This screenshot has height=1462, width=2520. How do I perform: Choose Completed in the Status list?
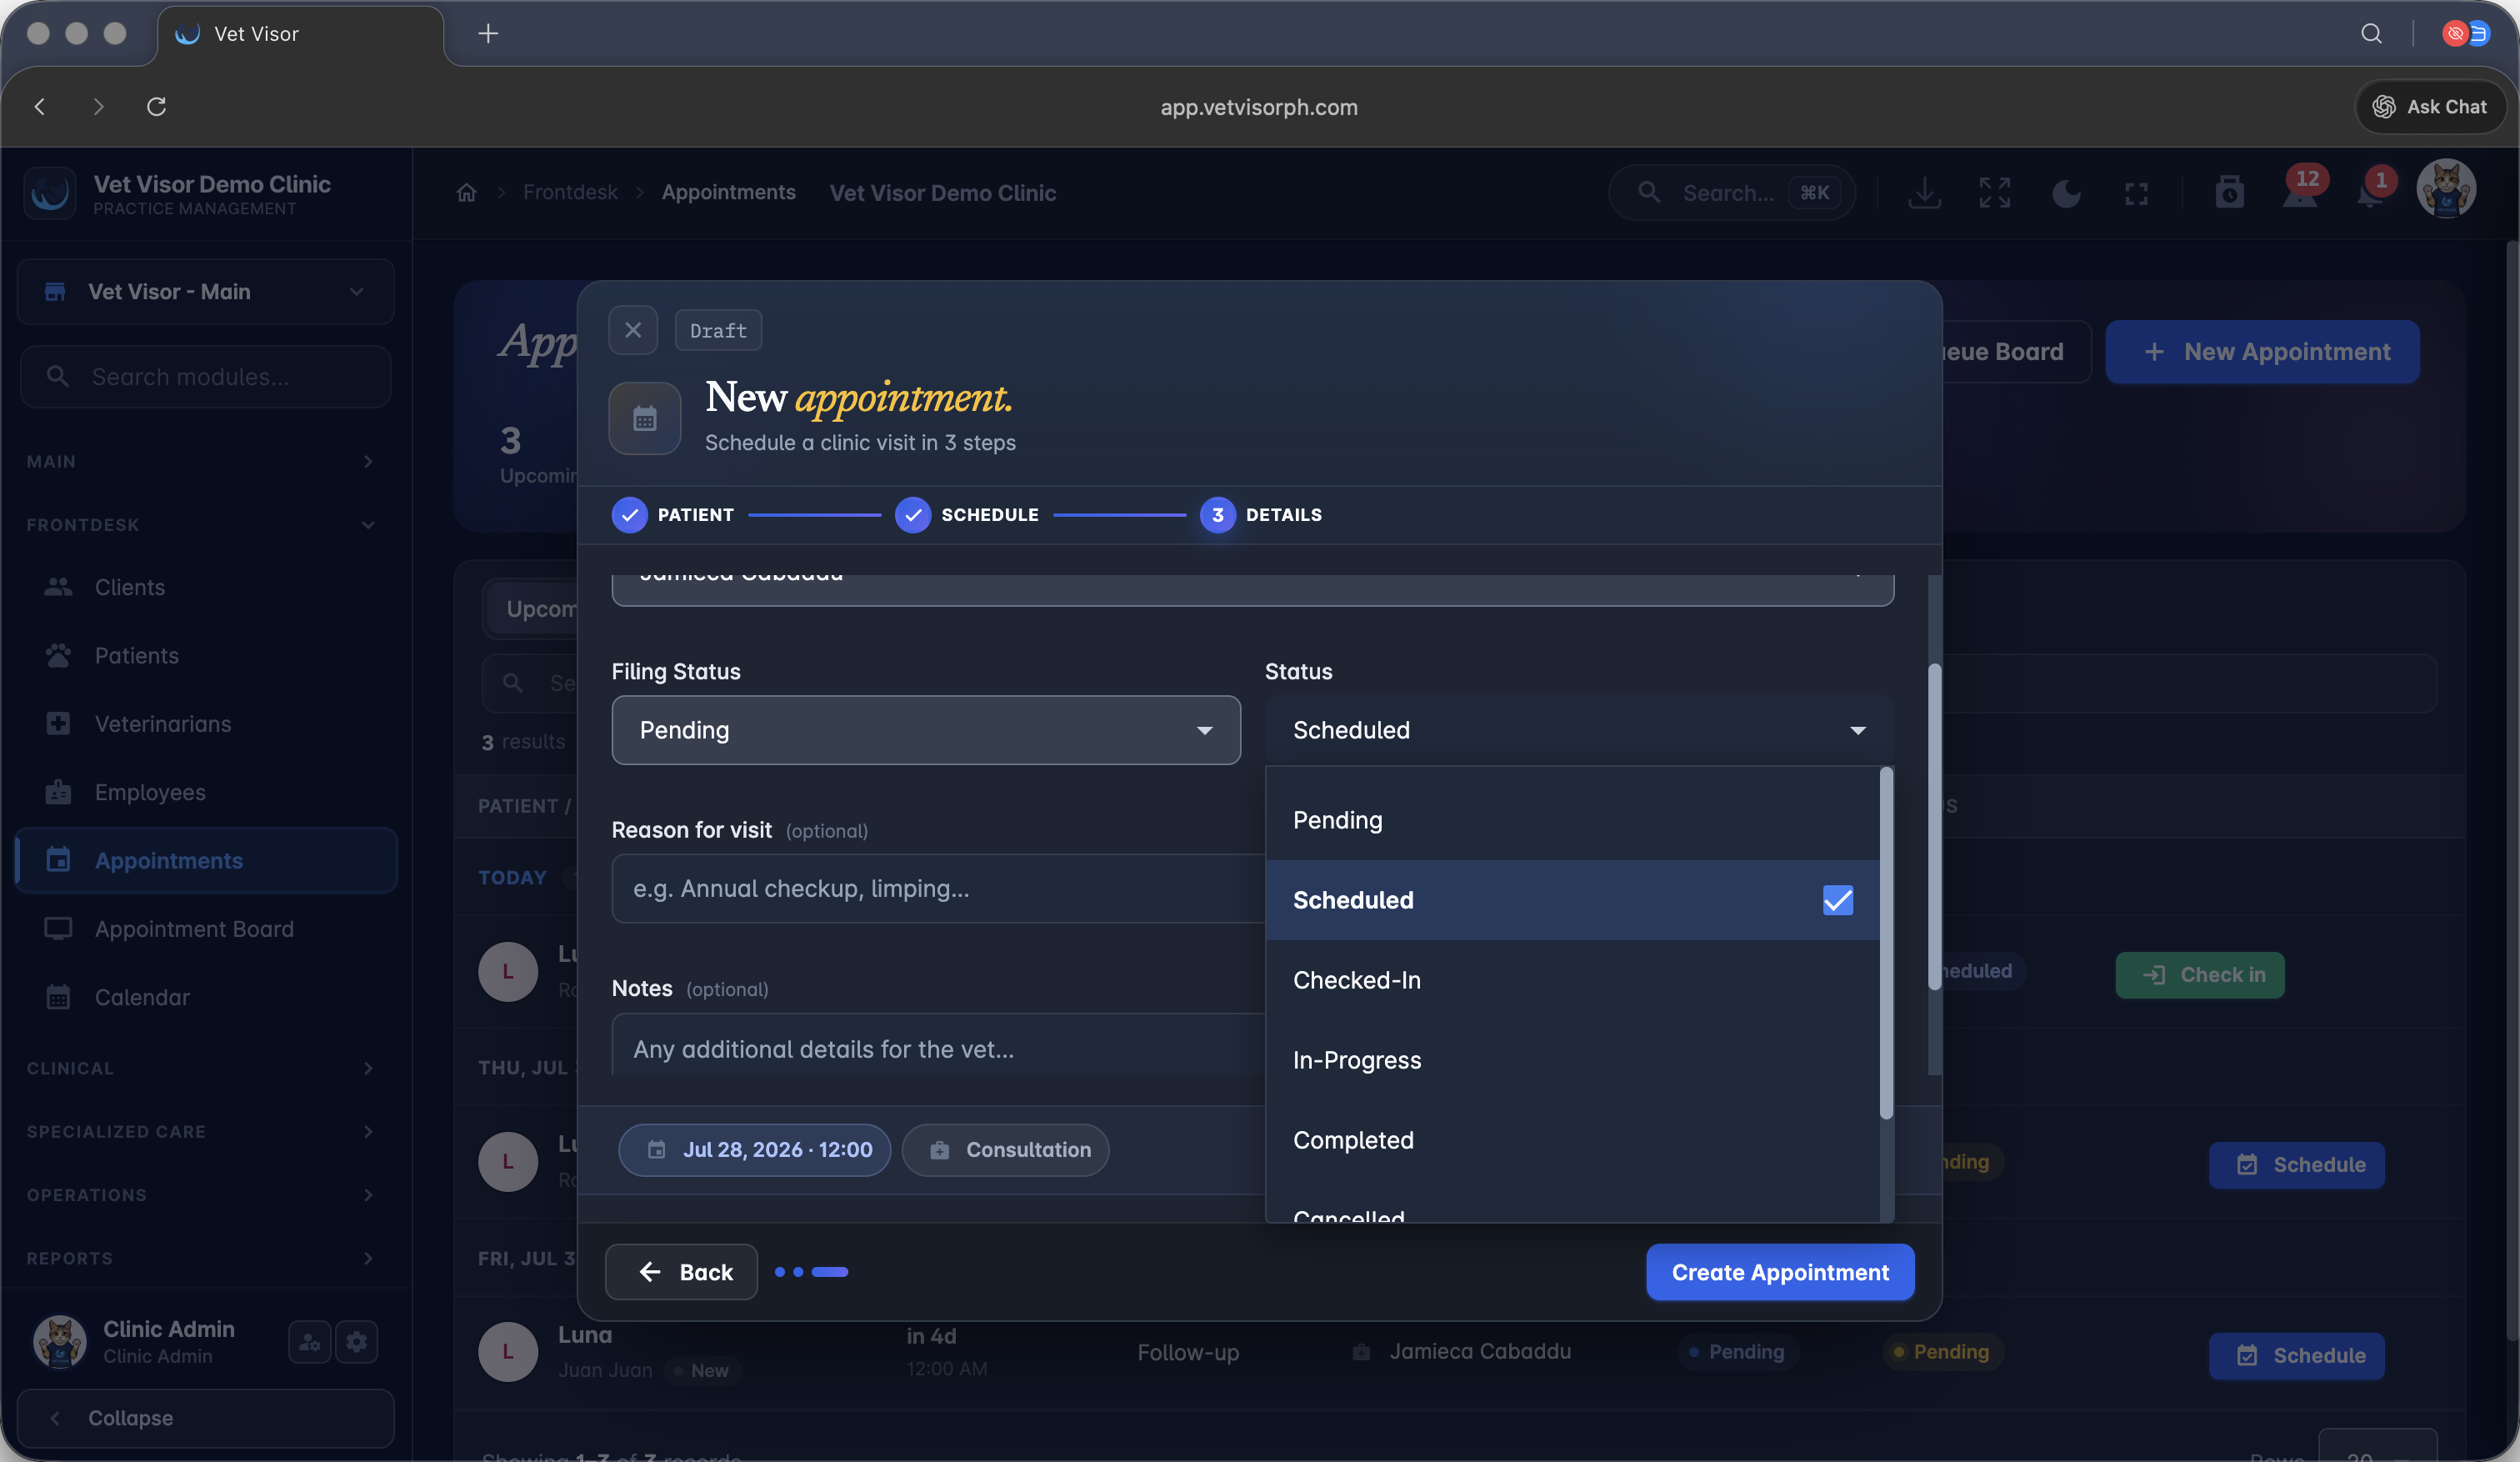[1572, 1140]
